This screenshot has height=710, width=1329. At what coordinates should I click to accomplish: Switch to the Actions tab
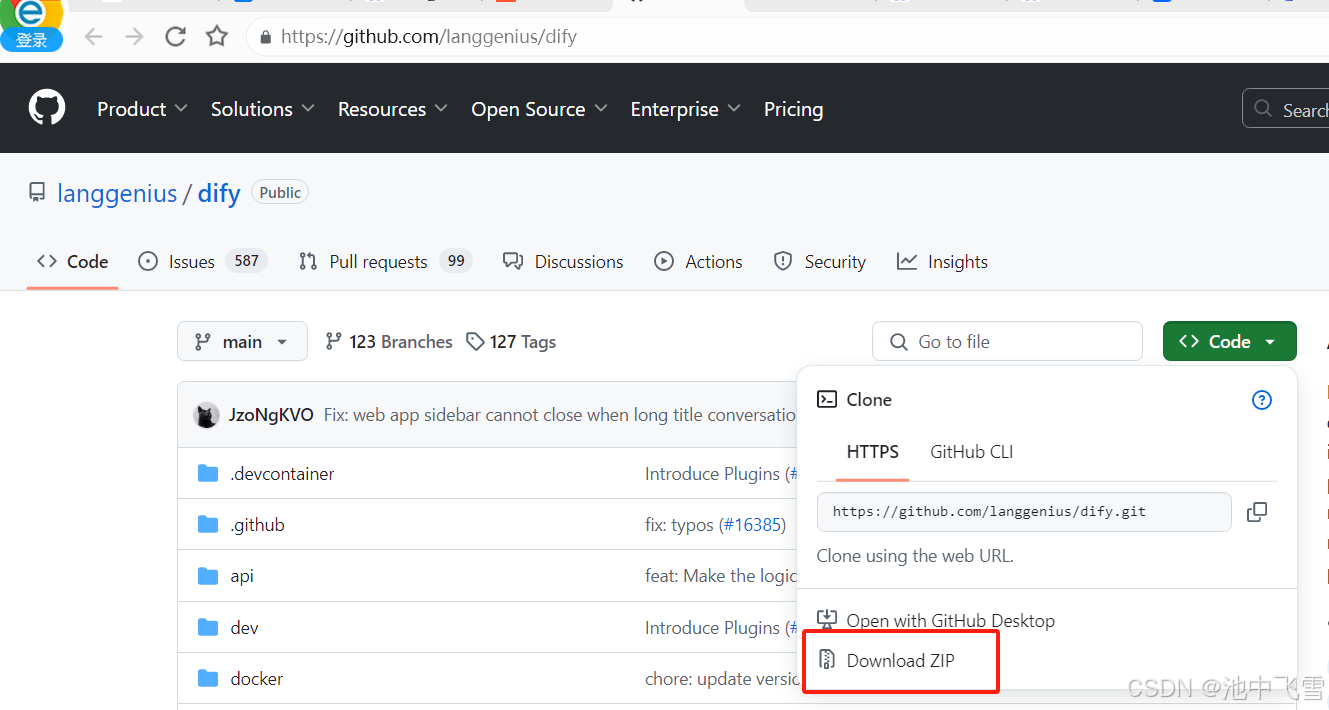[698, 261]
